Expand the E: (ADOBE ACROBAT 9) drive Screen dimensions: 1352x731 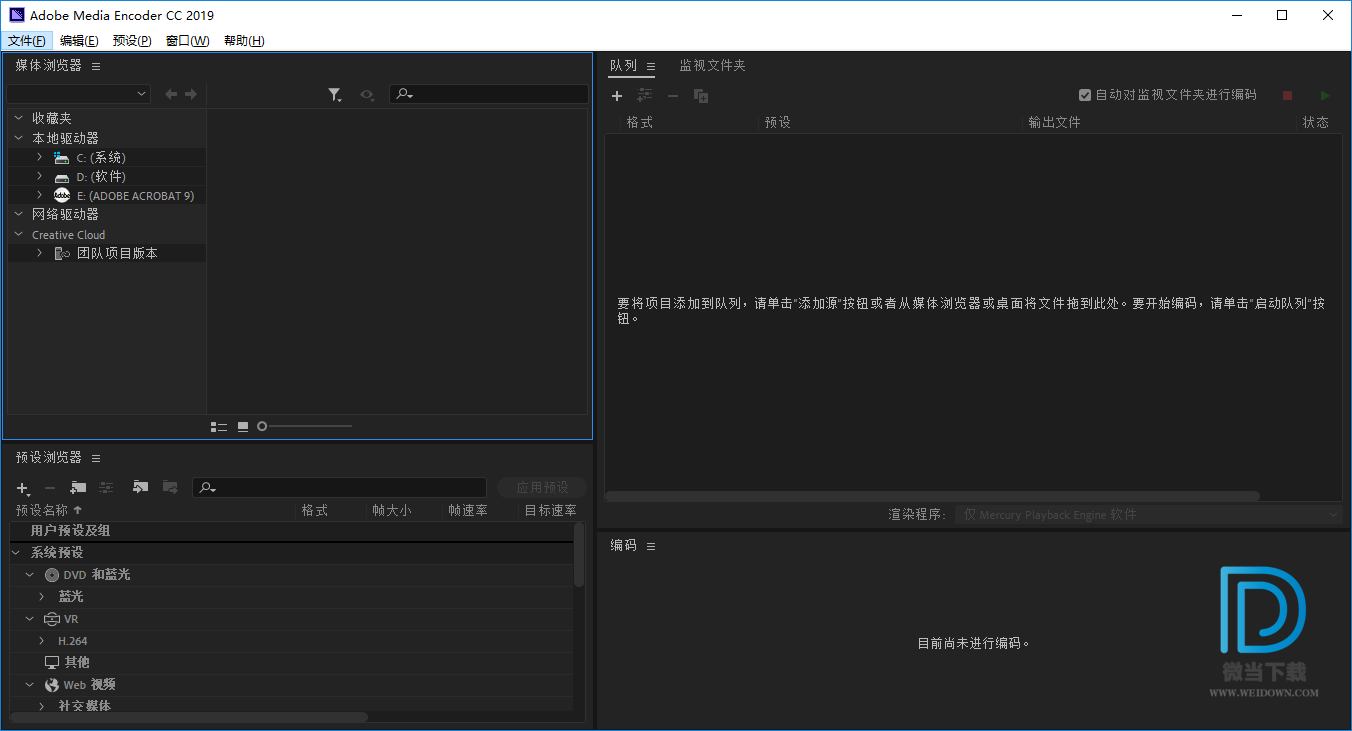coord(39,195)
